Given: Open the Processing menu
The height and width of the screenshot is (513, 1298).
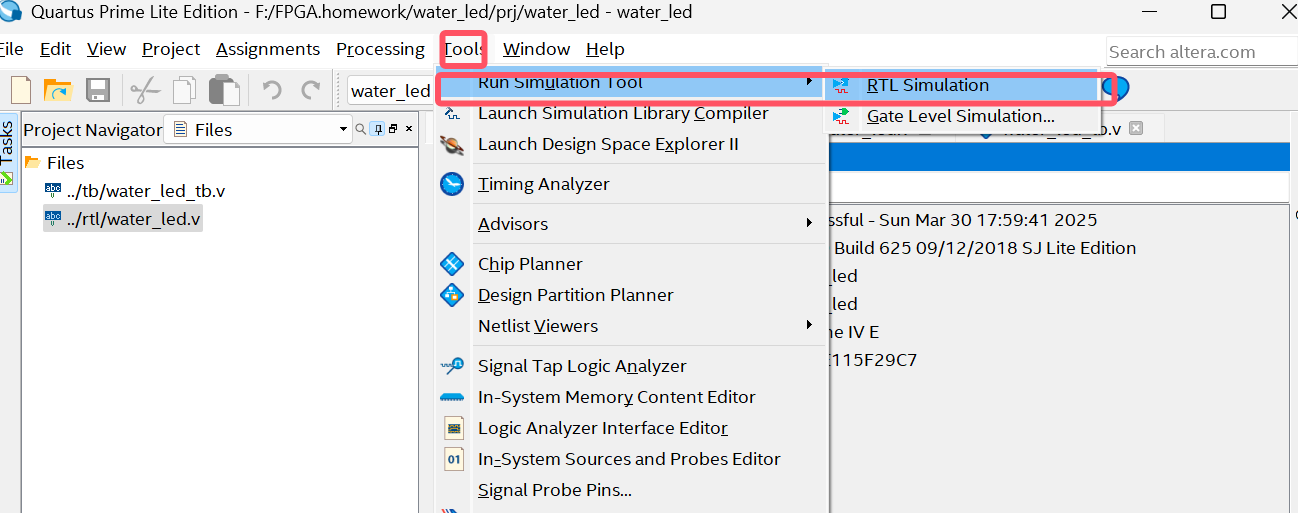Looking at the screenshot, I should pyautogui.click(x=380, y=49).
